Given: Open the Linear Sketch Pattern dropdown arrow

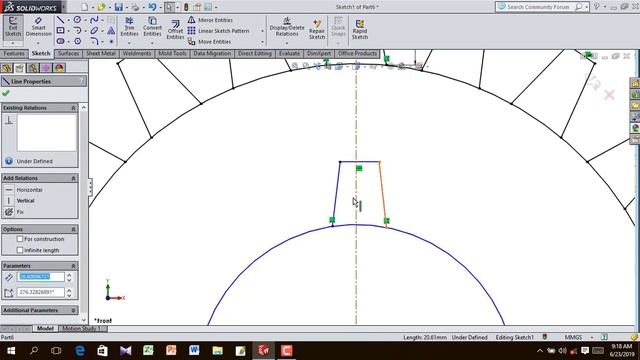Looking at the screenshot, I should tap(262, 31).
